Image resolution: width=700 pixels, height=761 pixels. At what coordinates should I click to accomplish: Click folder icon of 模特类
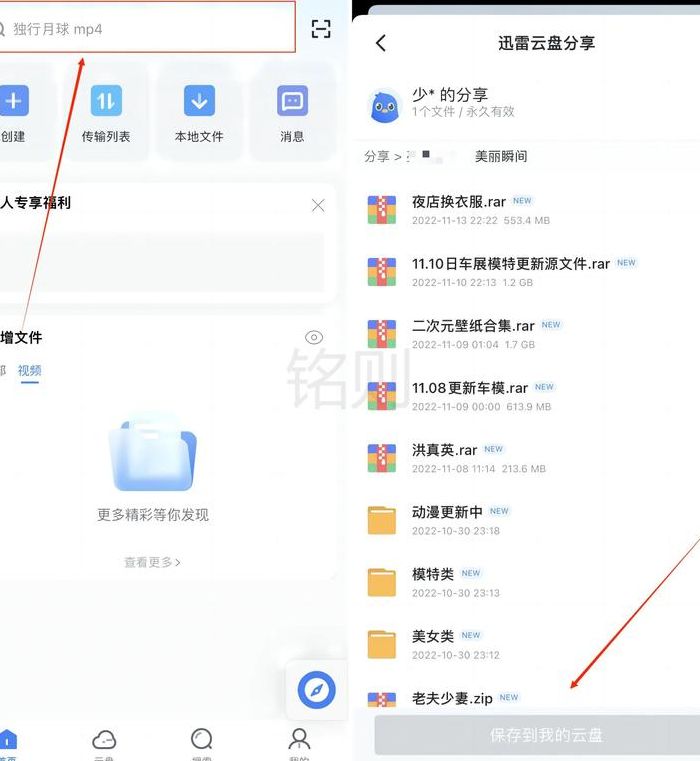point(382,582)
